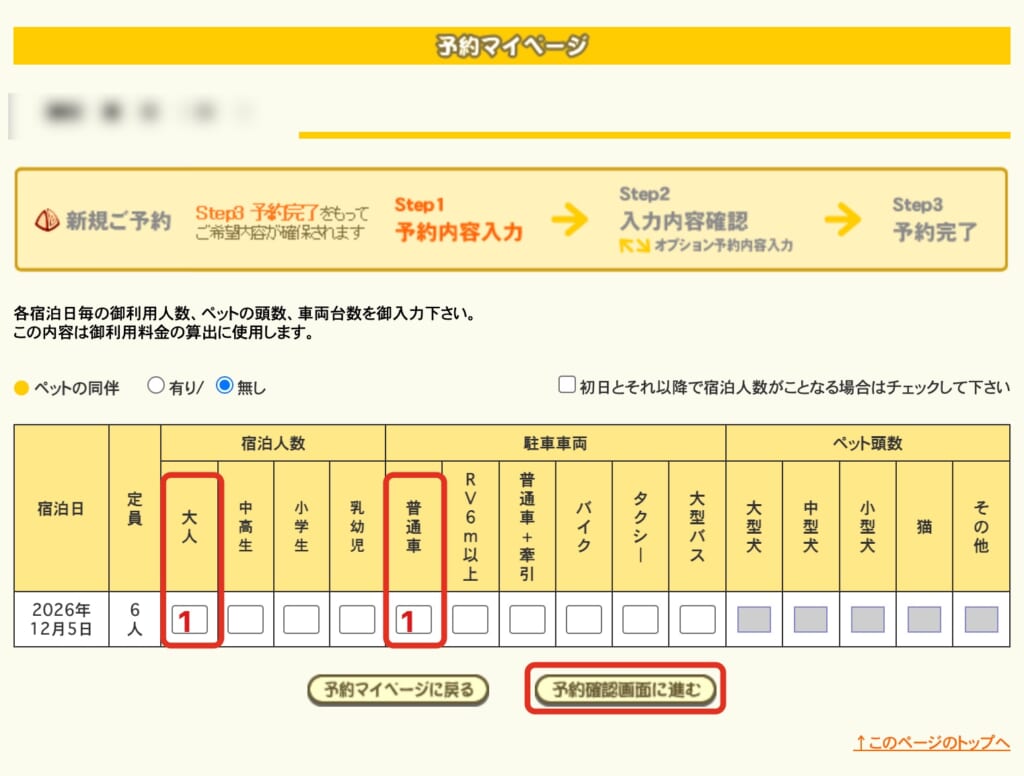1024x776 pixels.
Task: Click the 新規ご予約 heading text
Action: 118,221
